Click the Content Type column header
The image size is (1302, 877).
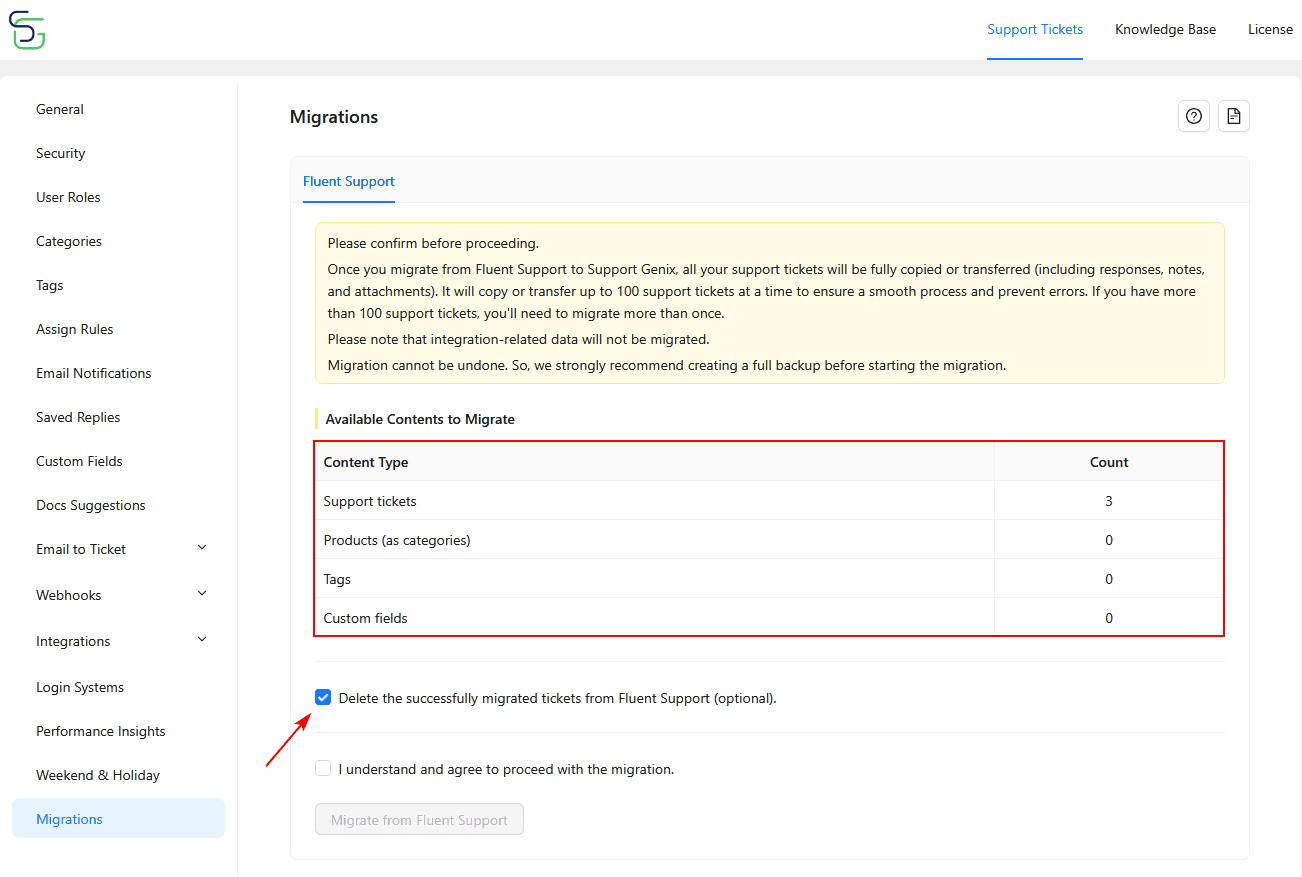tap(366, 462)
